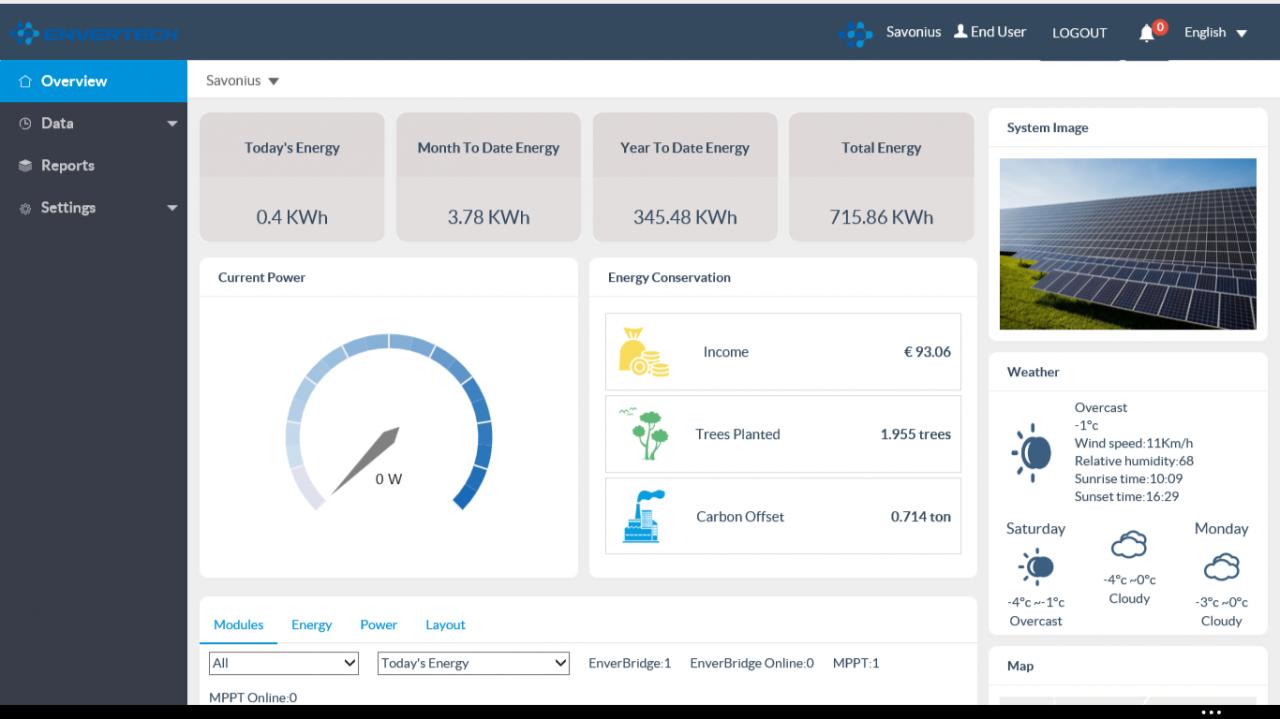Screen dimensions: 1280x719
Task: Click the Data clock icon in sidebar
Action: [x=25, y=124]
